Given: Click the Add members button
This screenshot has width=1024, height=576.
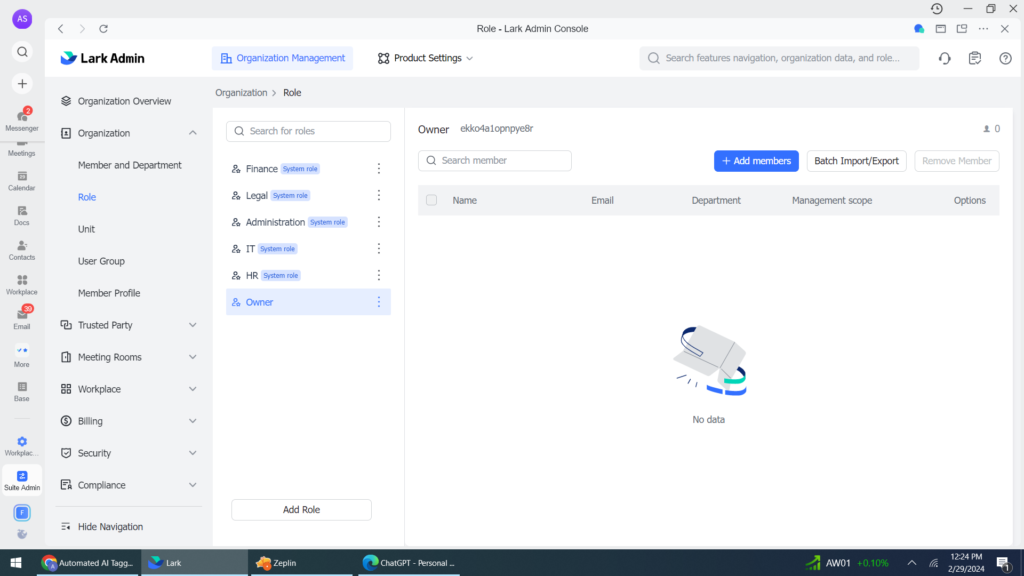Looking at the screenshot, I should pyautogui.click(x=756, y=161).
